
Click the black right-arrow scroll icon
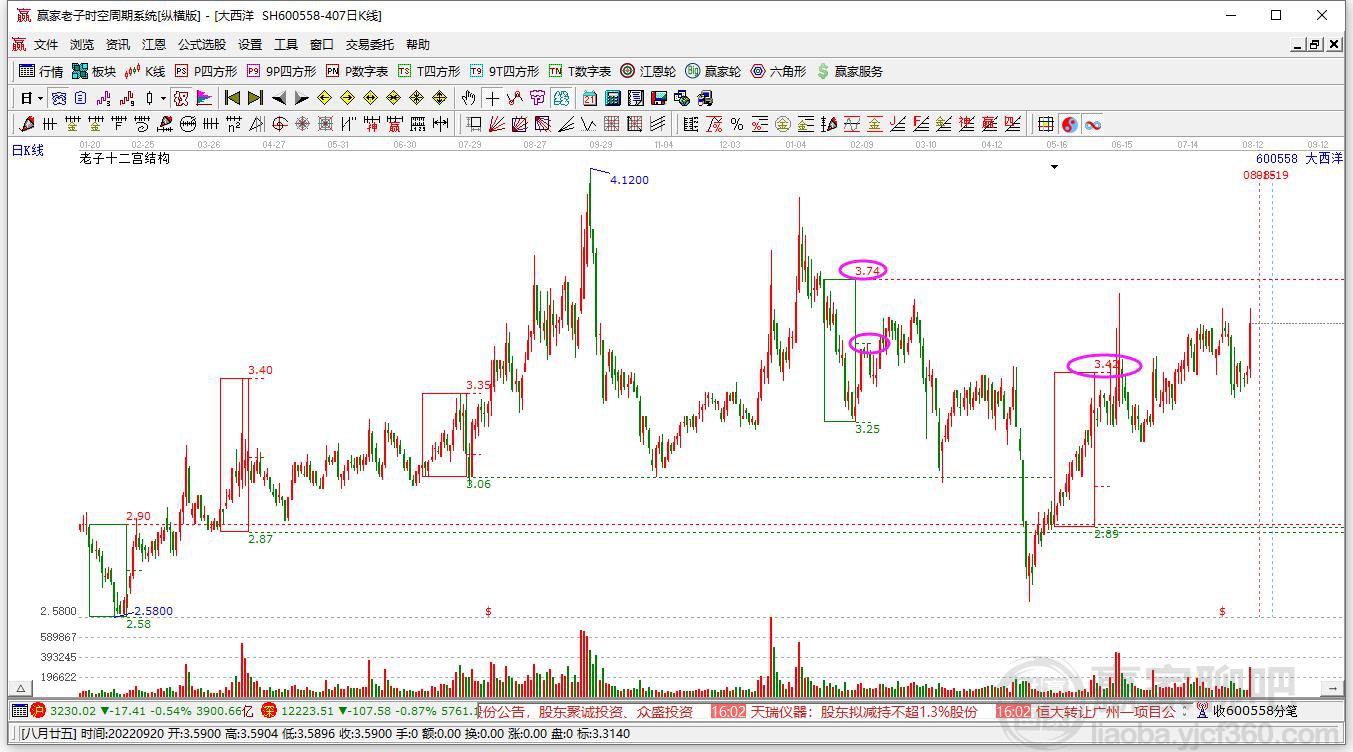click(x=301, y=98)
